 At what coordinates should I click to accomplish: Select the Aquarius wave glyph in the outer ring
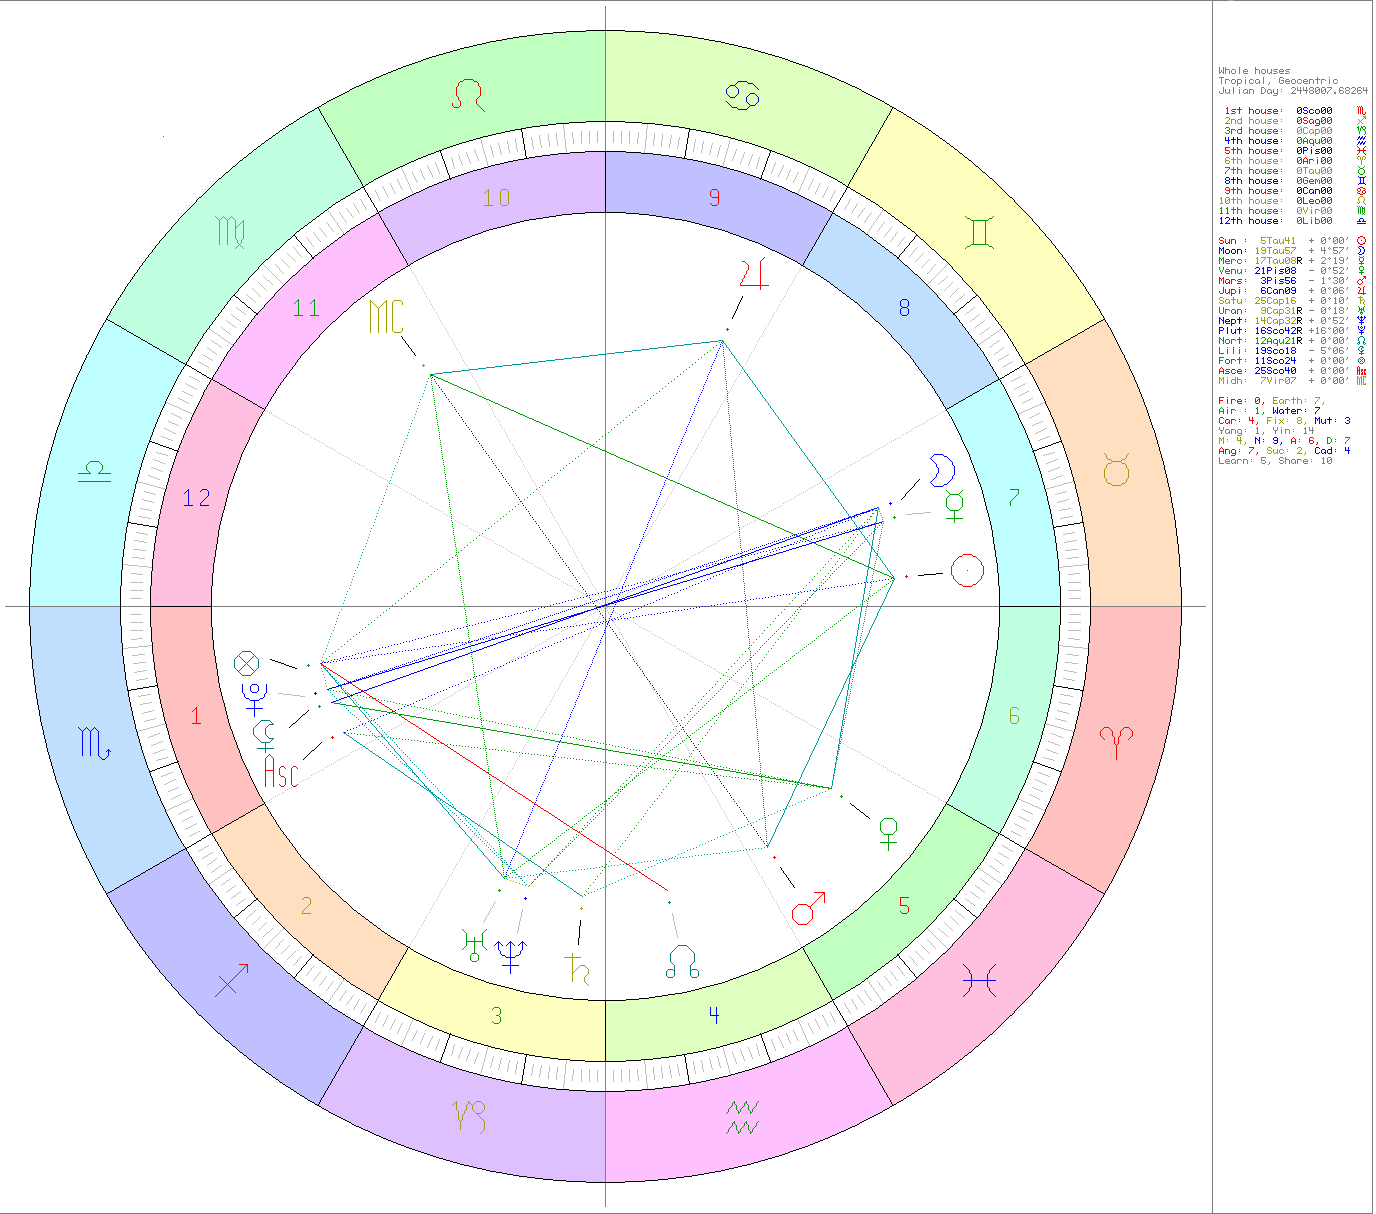click(743, 1118)
